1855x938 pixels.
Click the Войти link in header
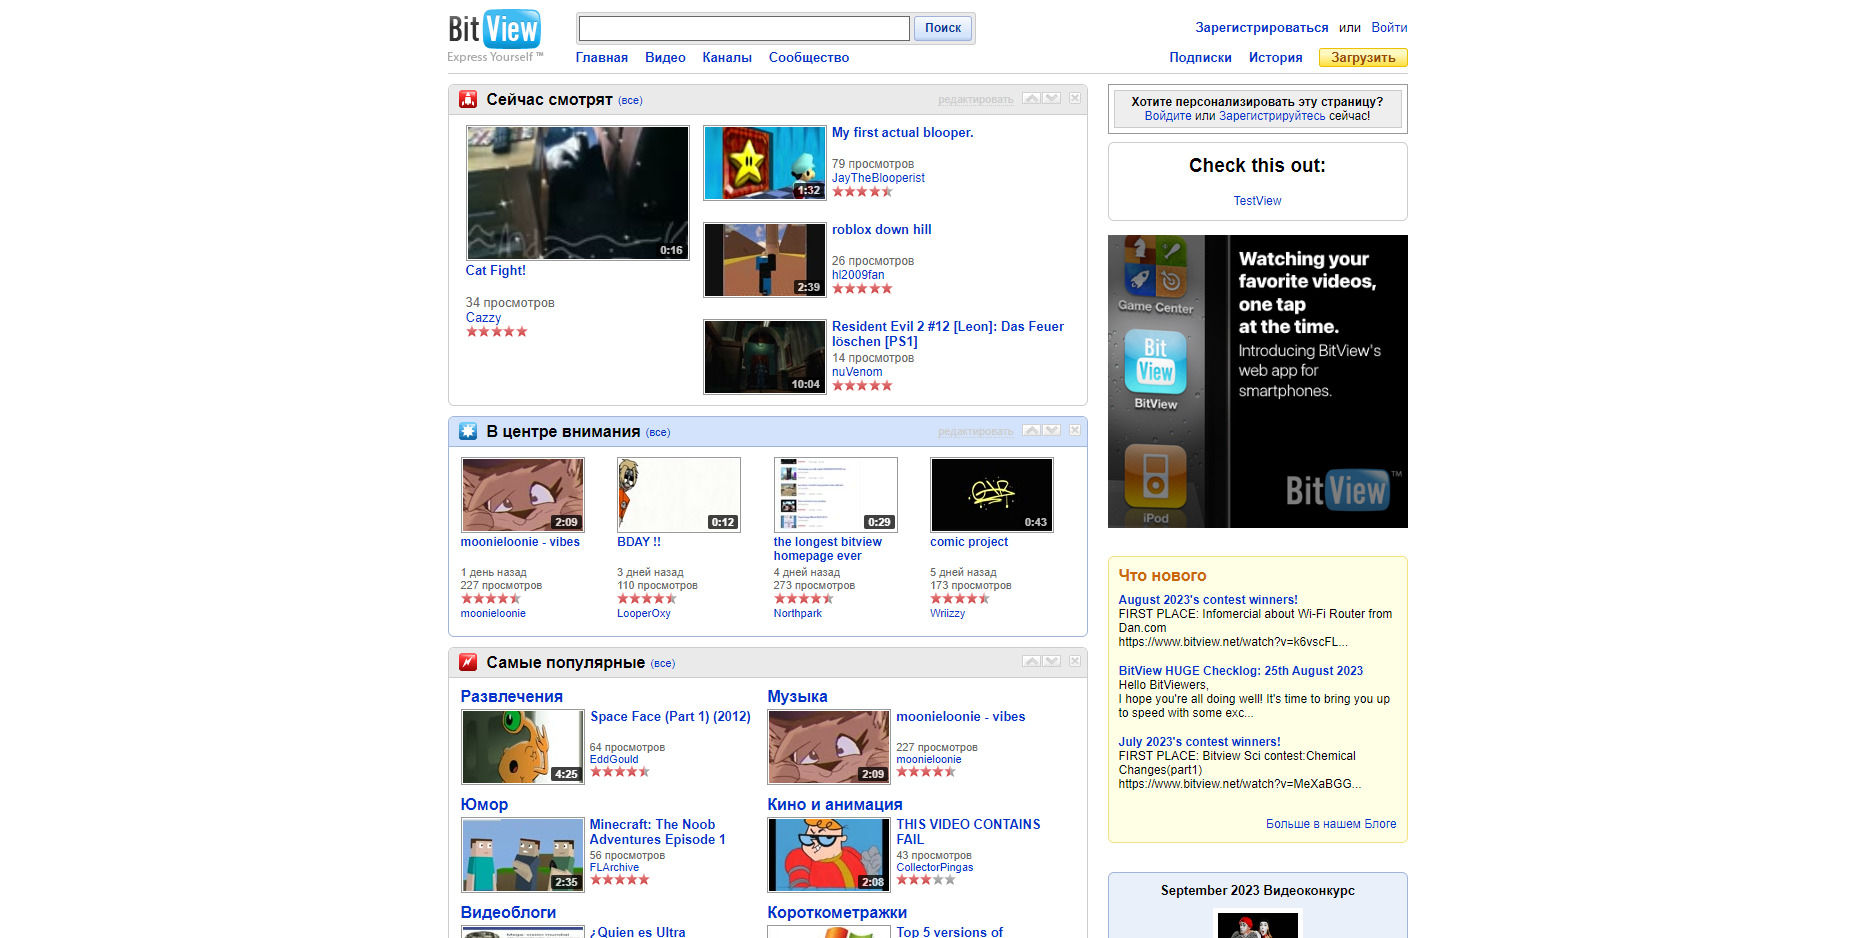click(x=1389, y=28)
